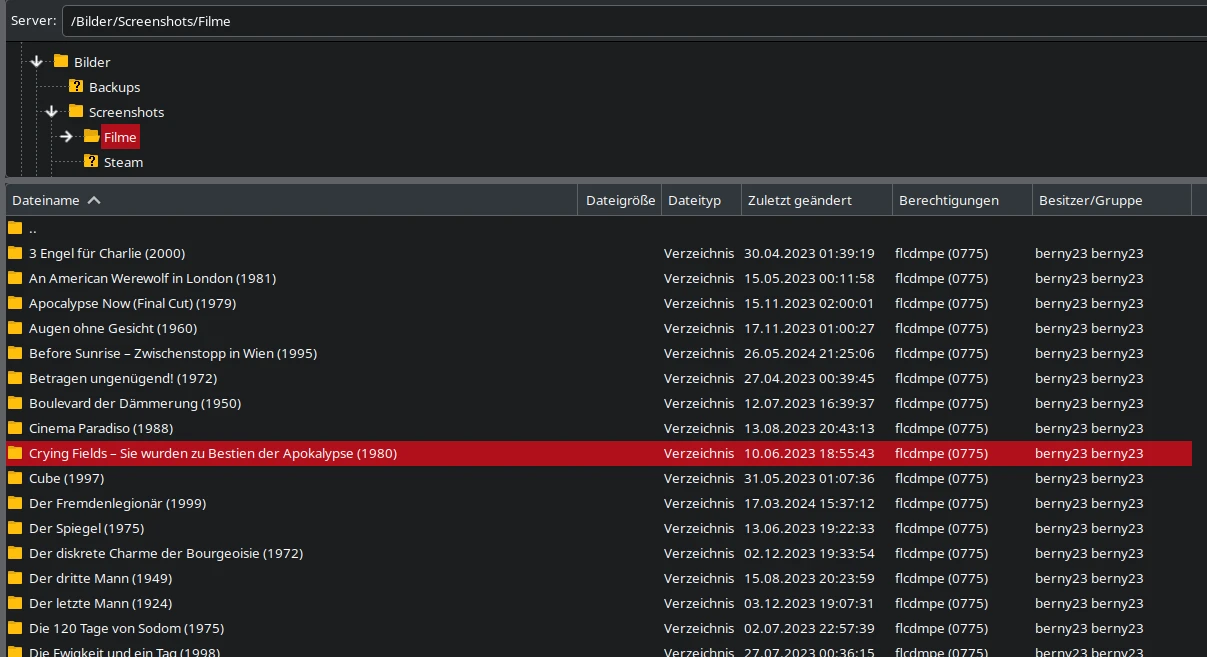This screenshot has height=657, width=1207.
Task: Click date '10.06.2023 18:55:43' in highlighted row
Action: [x=809, y=453]
